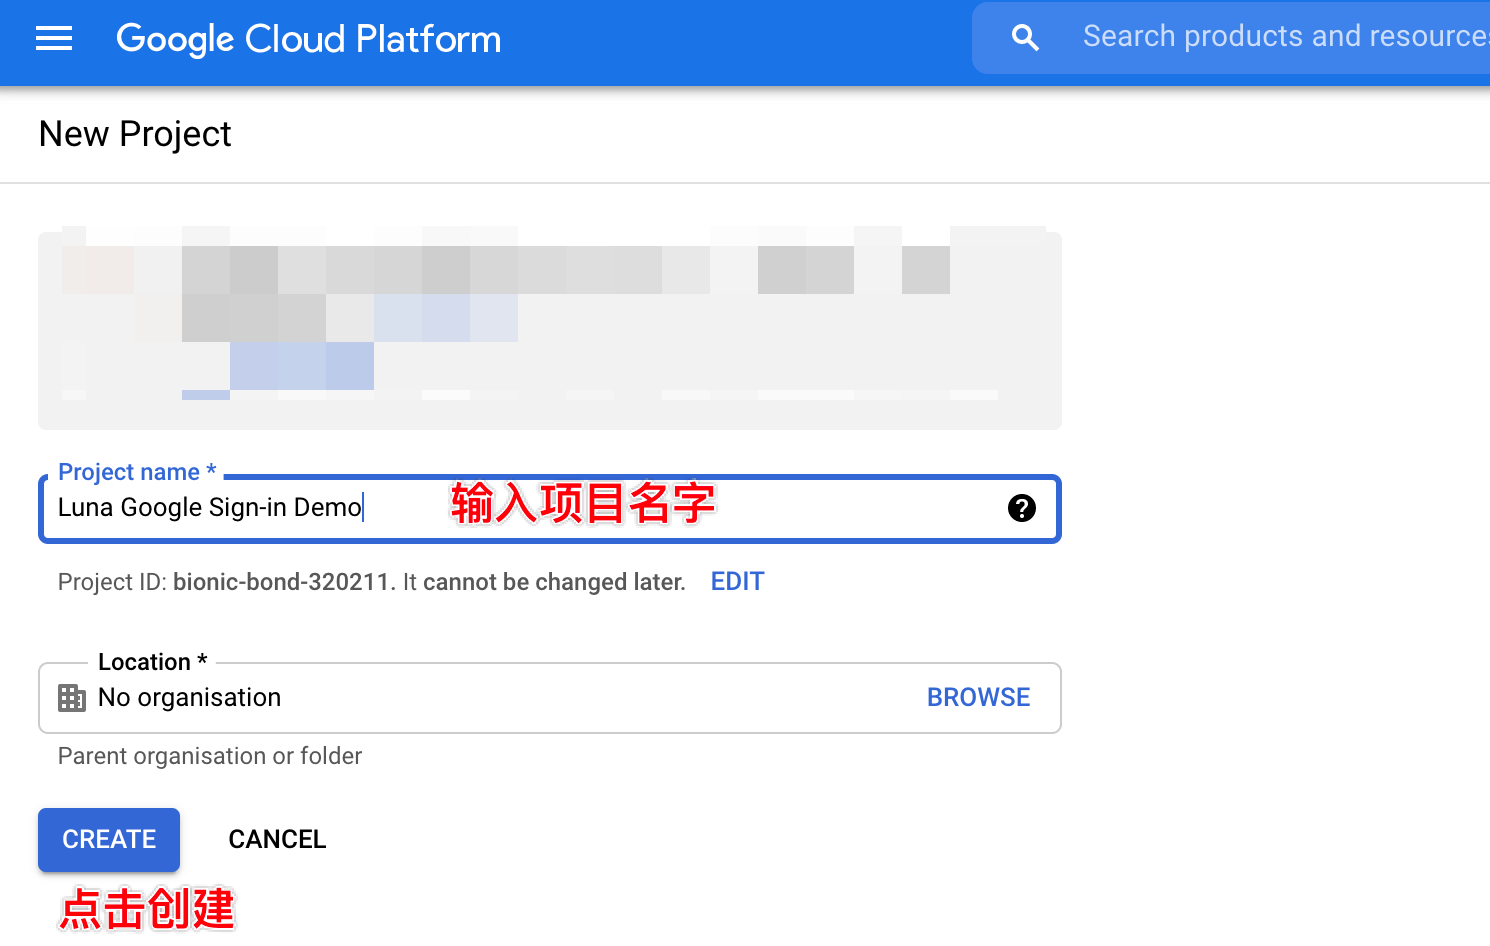Click the Location field showing No organisation
Screen dimensions: 1490x946
[x=549, y=698]
